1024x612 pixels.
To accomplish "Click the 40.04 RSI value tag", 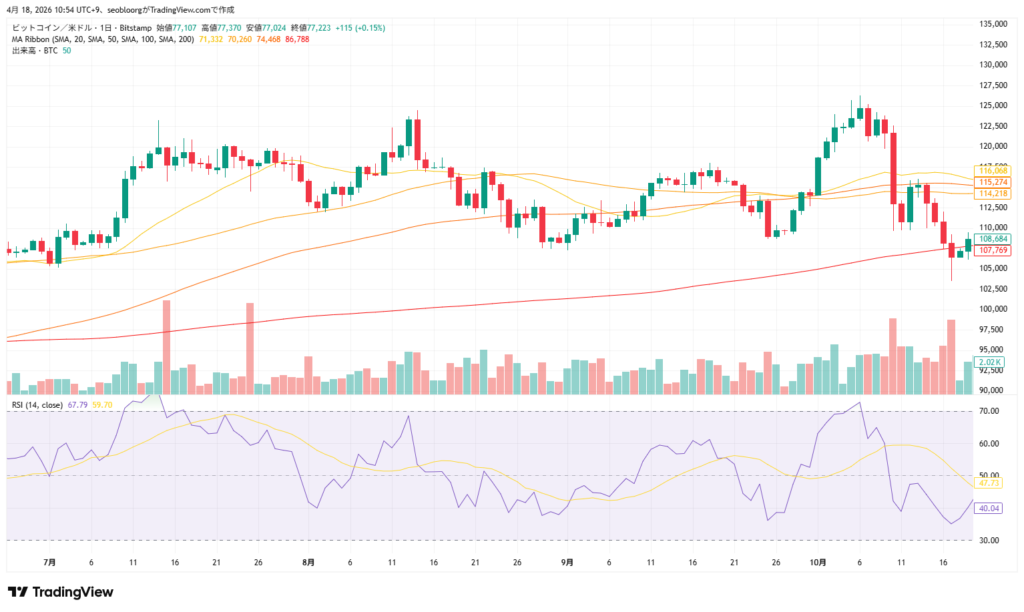I will pos(989,508).
